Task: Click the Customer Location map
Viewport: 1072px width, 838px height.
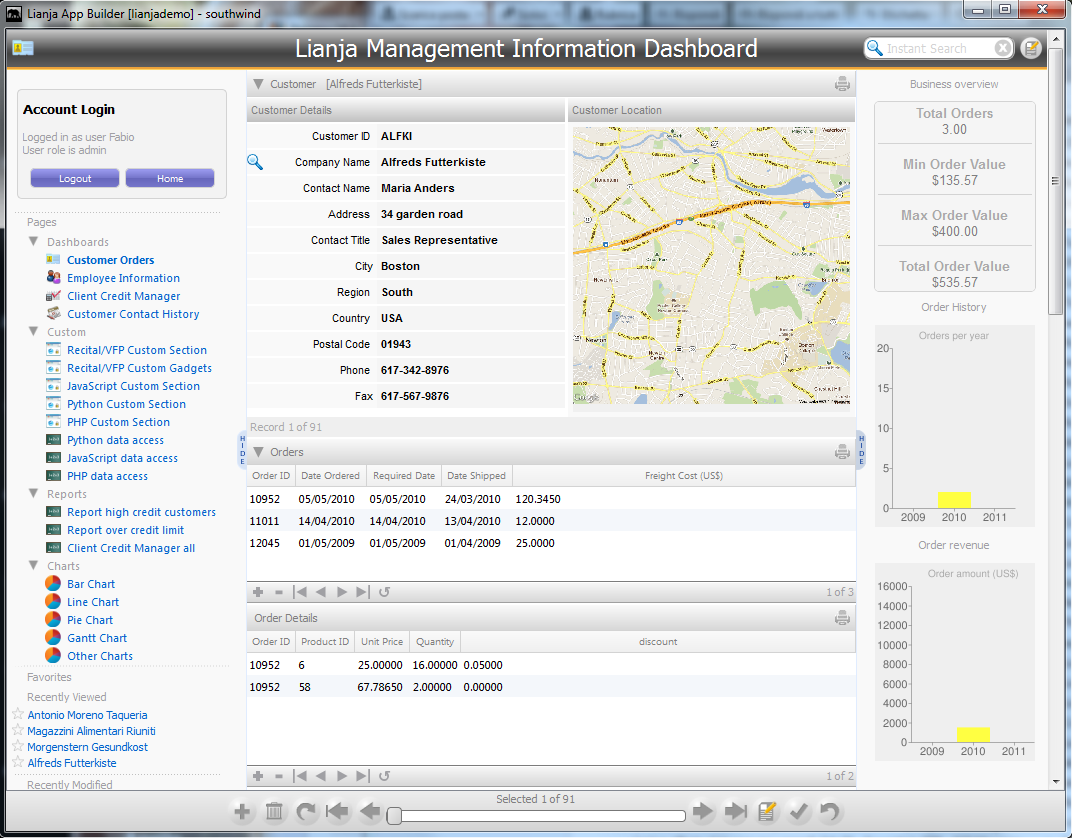Action: pos(711,265)
